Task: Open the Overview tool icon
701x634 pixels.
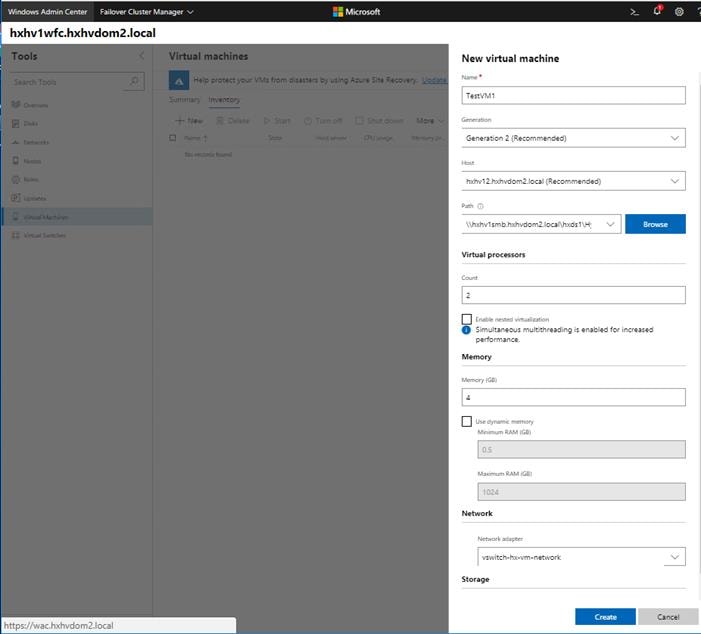Action: pyautogui.click(x=16, y=105)
